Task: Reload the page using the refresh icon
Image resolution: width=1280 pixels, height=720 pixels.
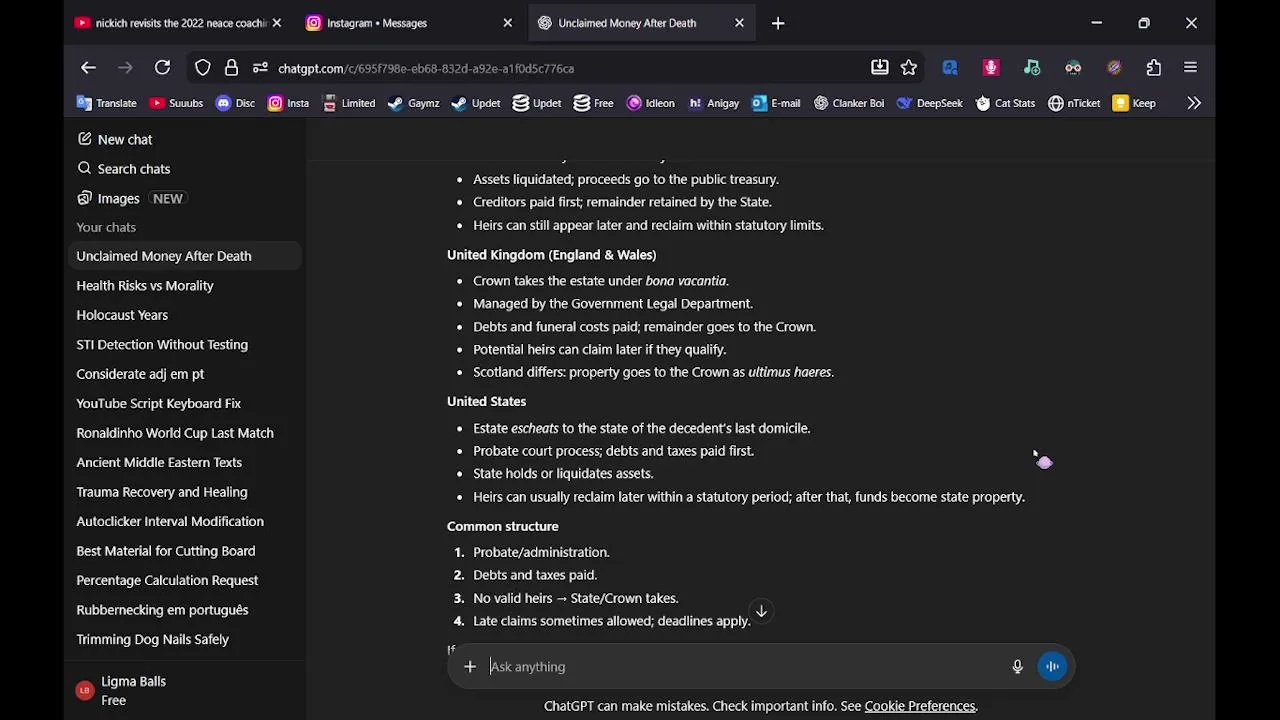Action: pyautogui.click(x=162, y=68)
